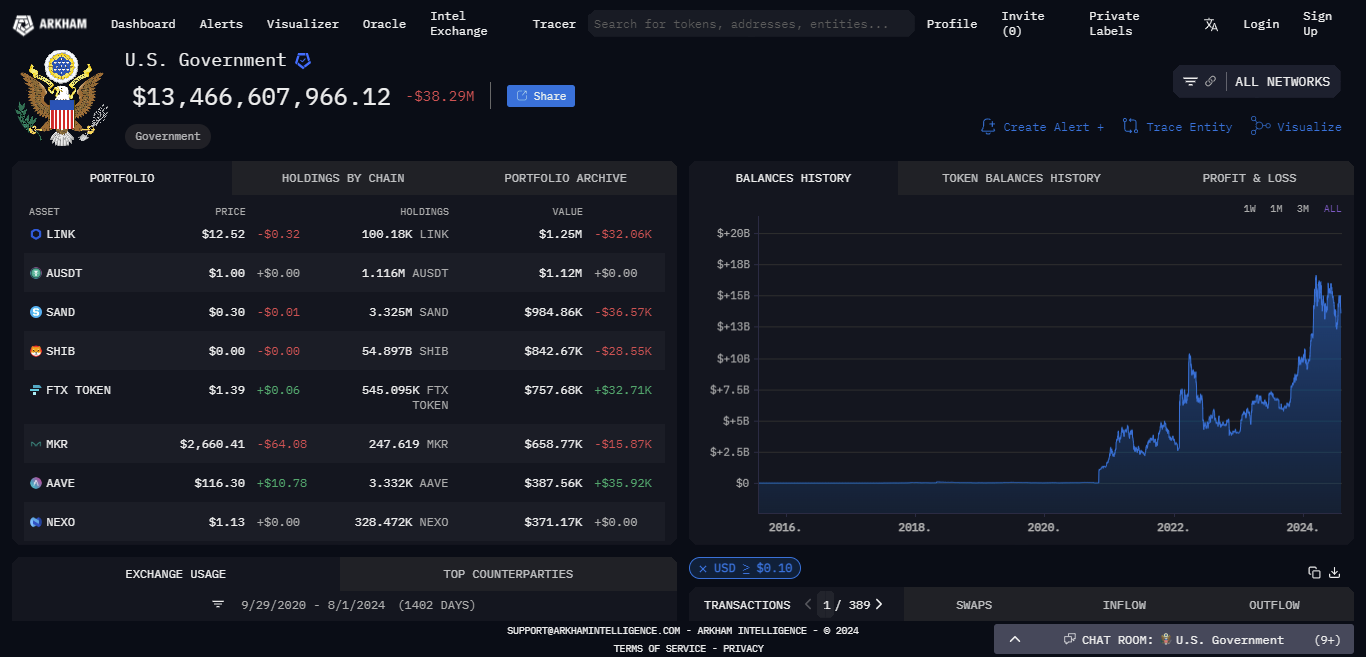This screenshot has width=1366, height=657.
Task: Download transactions with the download icon
Action: click(x=1334, y=572)
